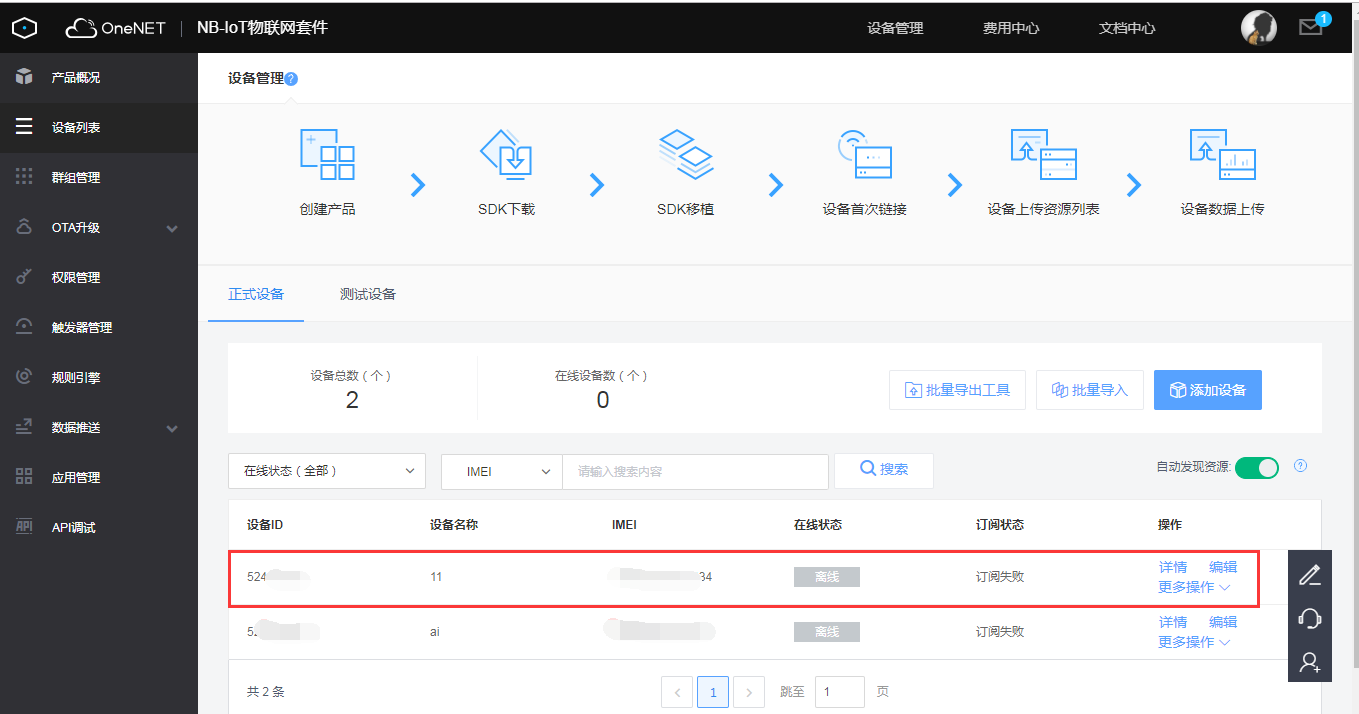Click the search content input field

coord(695,471)
